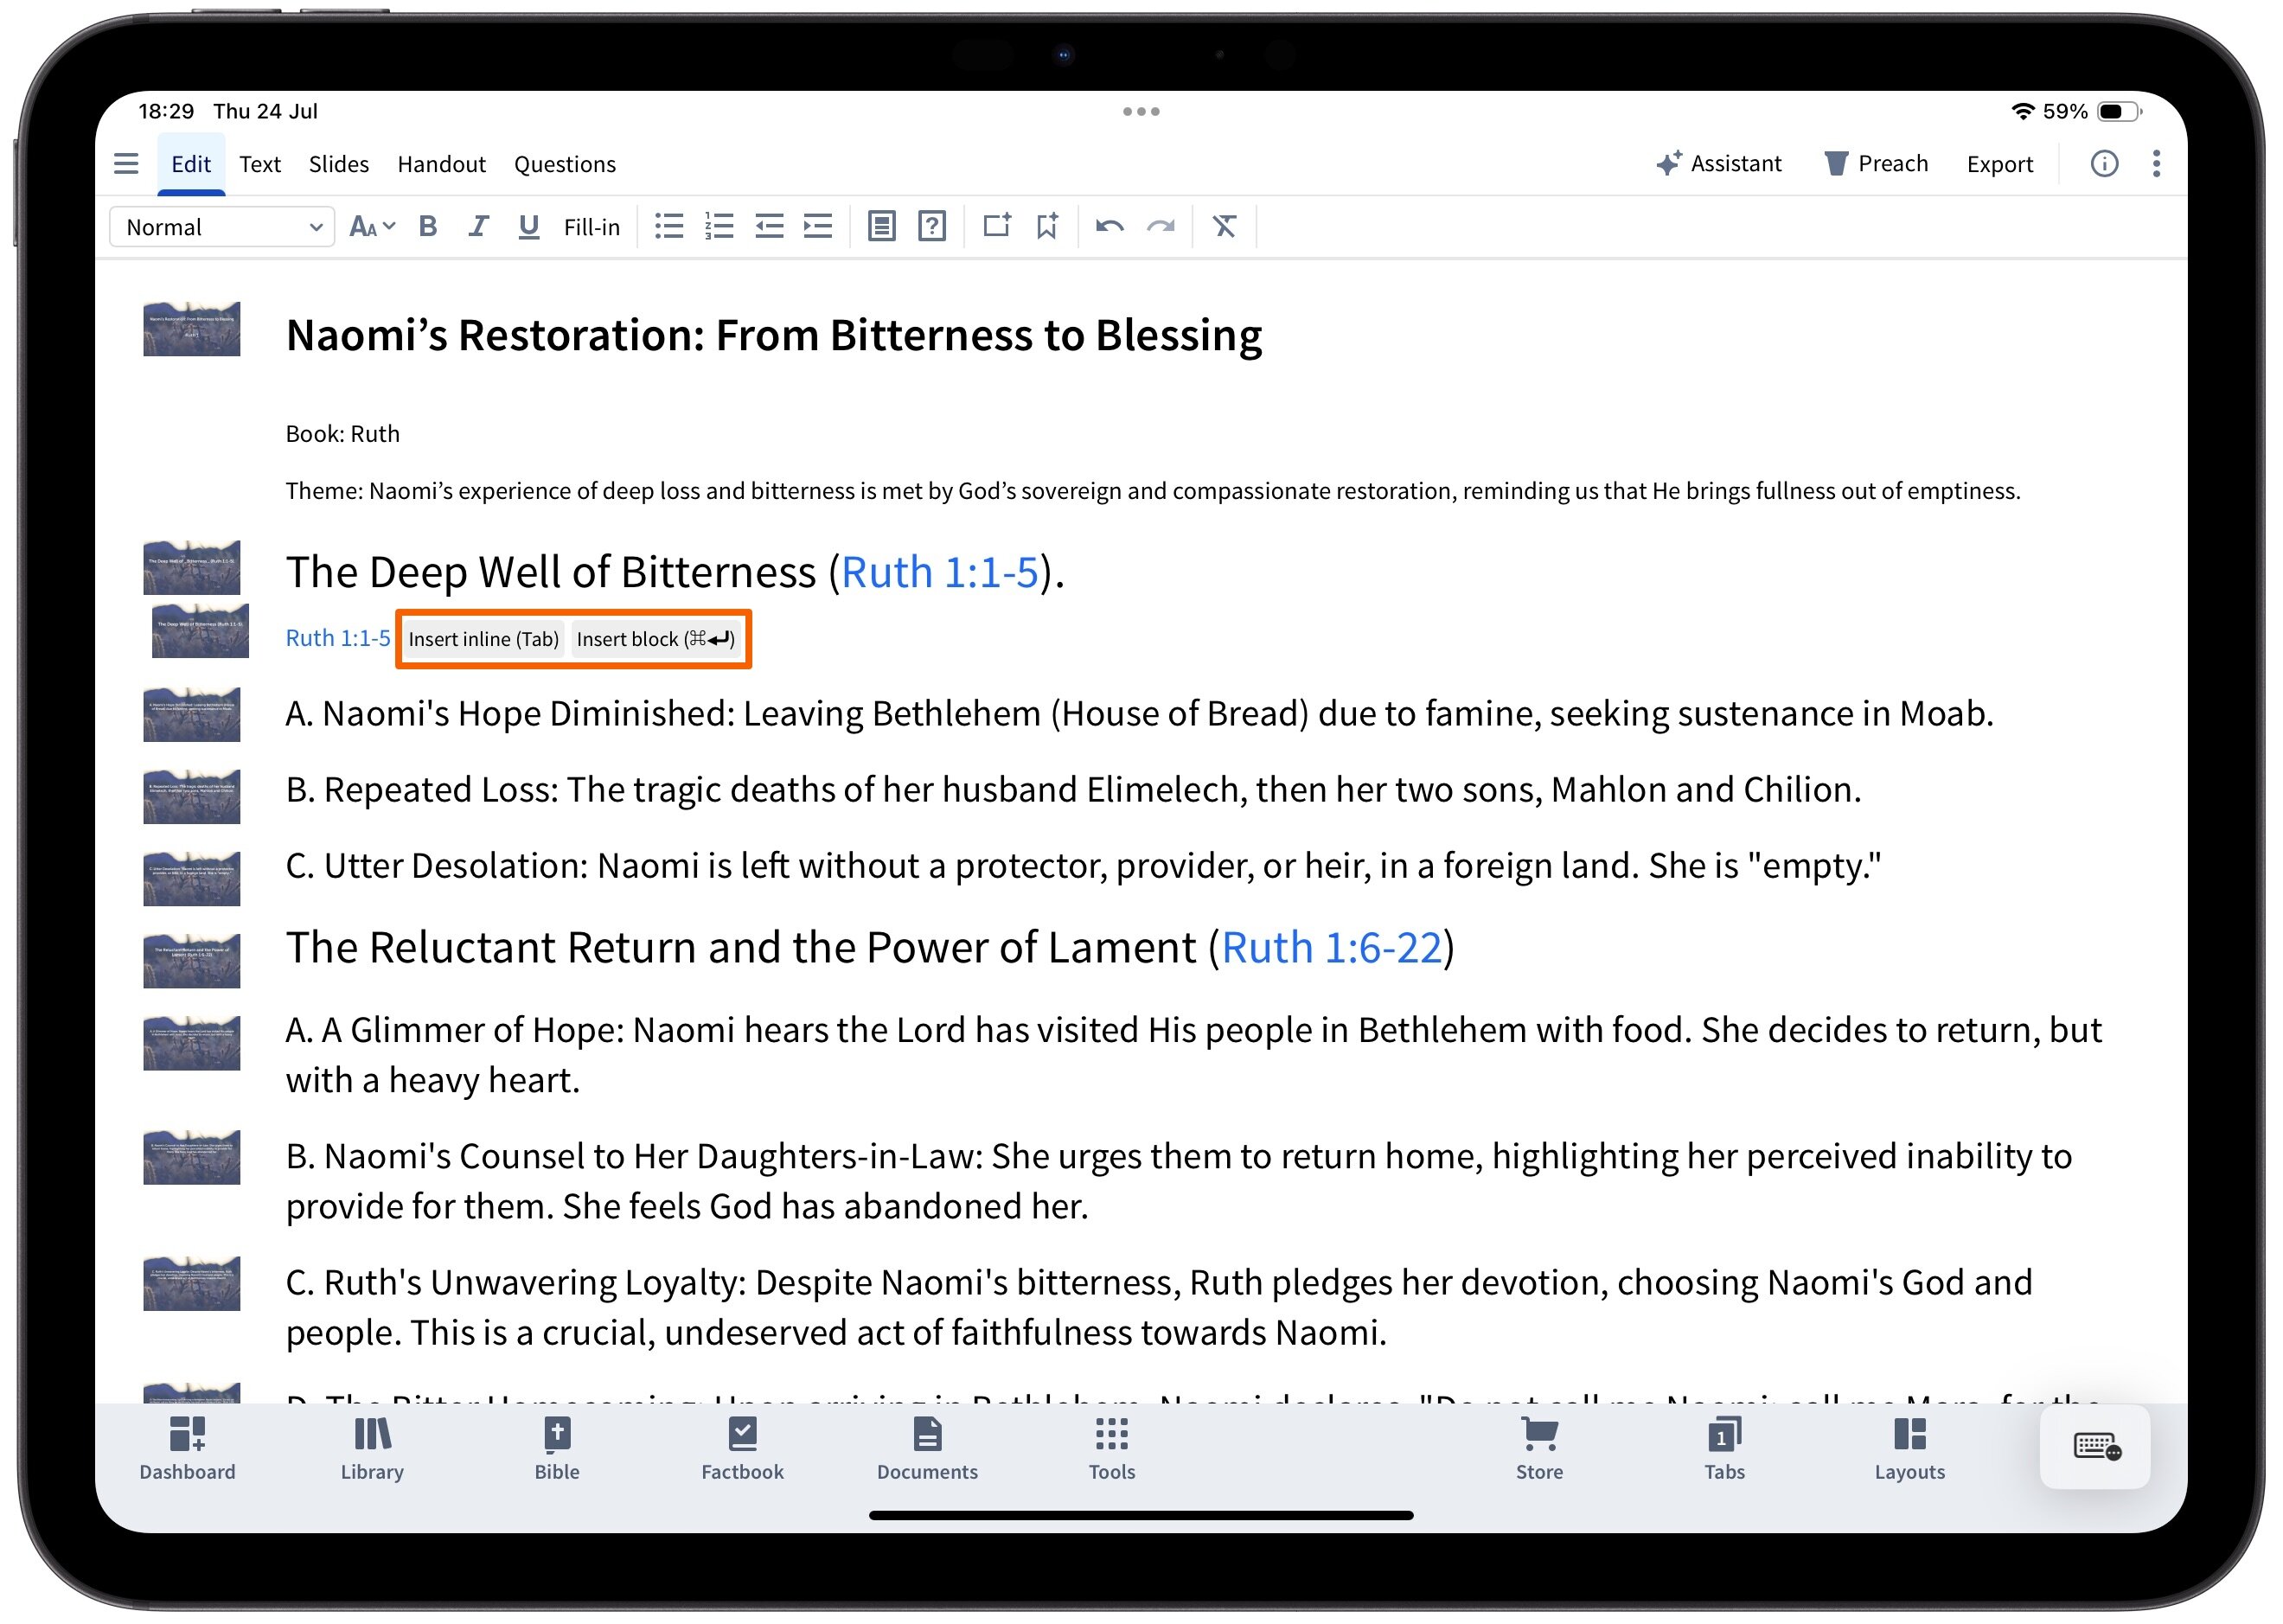Open the Questions tab

tap(565, 164)
